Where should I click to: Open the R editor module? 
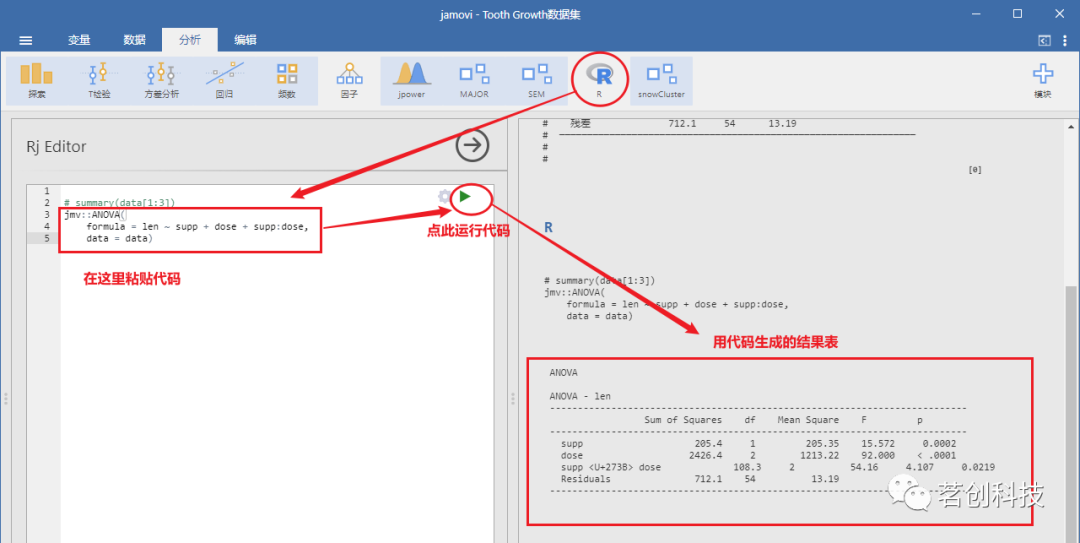click(599, 79)
